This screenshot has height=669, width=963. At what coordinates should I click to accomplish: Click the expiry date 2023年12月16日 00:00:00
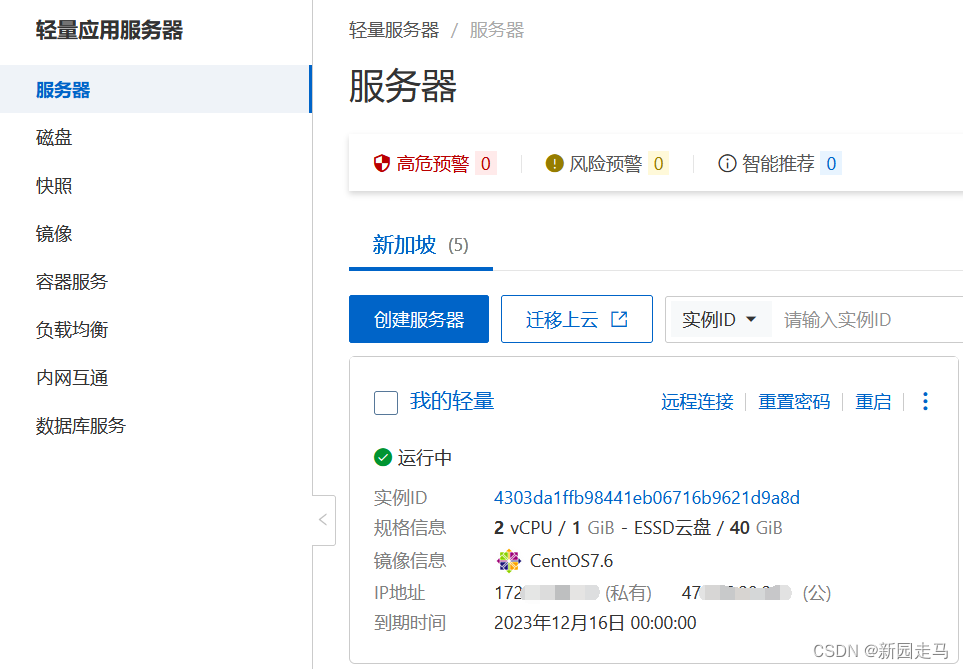[x=595, y=623]
